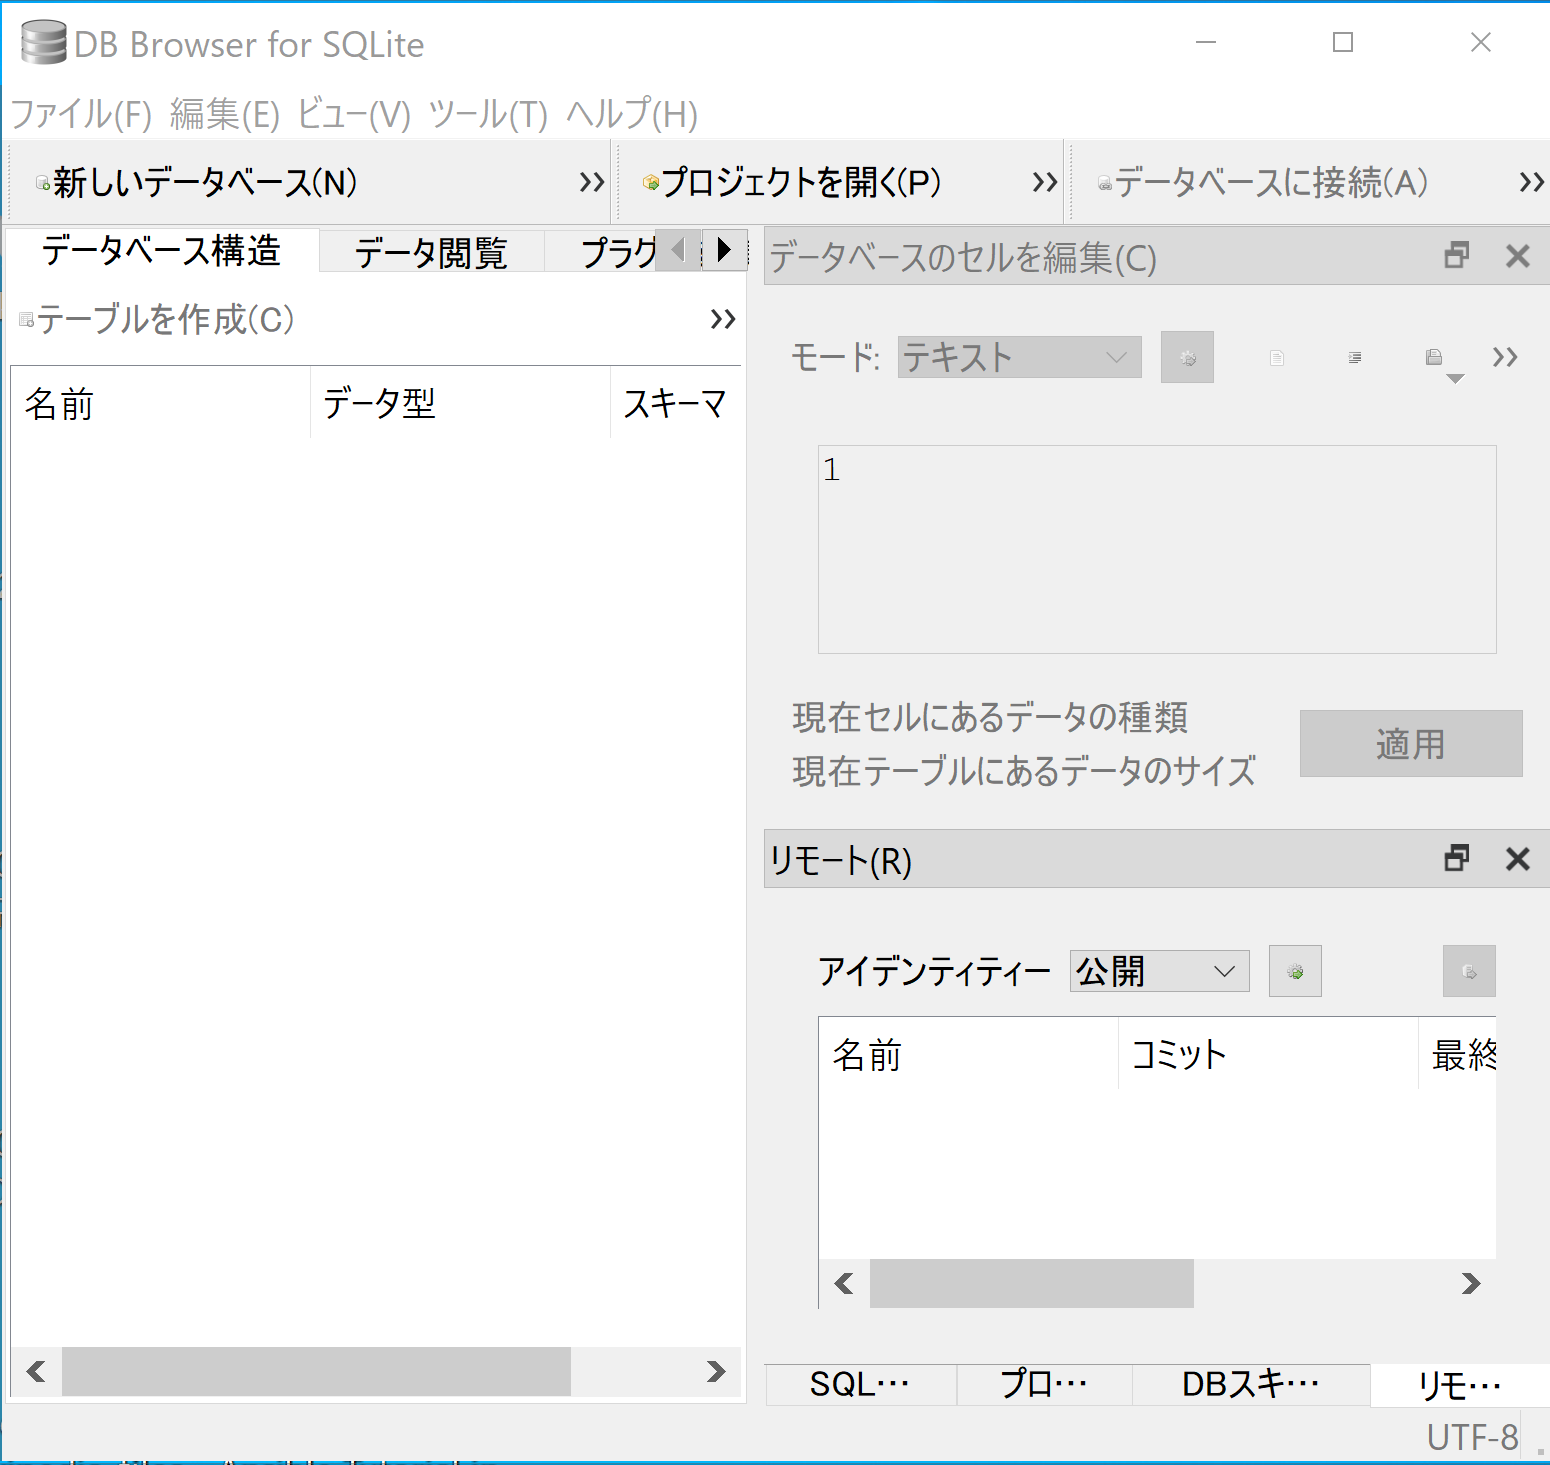Expand the overflow chevron after テーブルを作成

[x=723, y=319]
